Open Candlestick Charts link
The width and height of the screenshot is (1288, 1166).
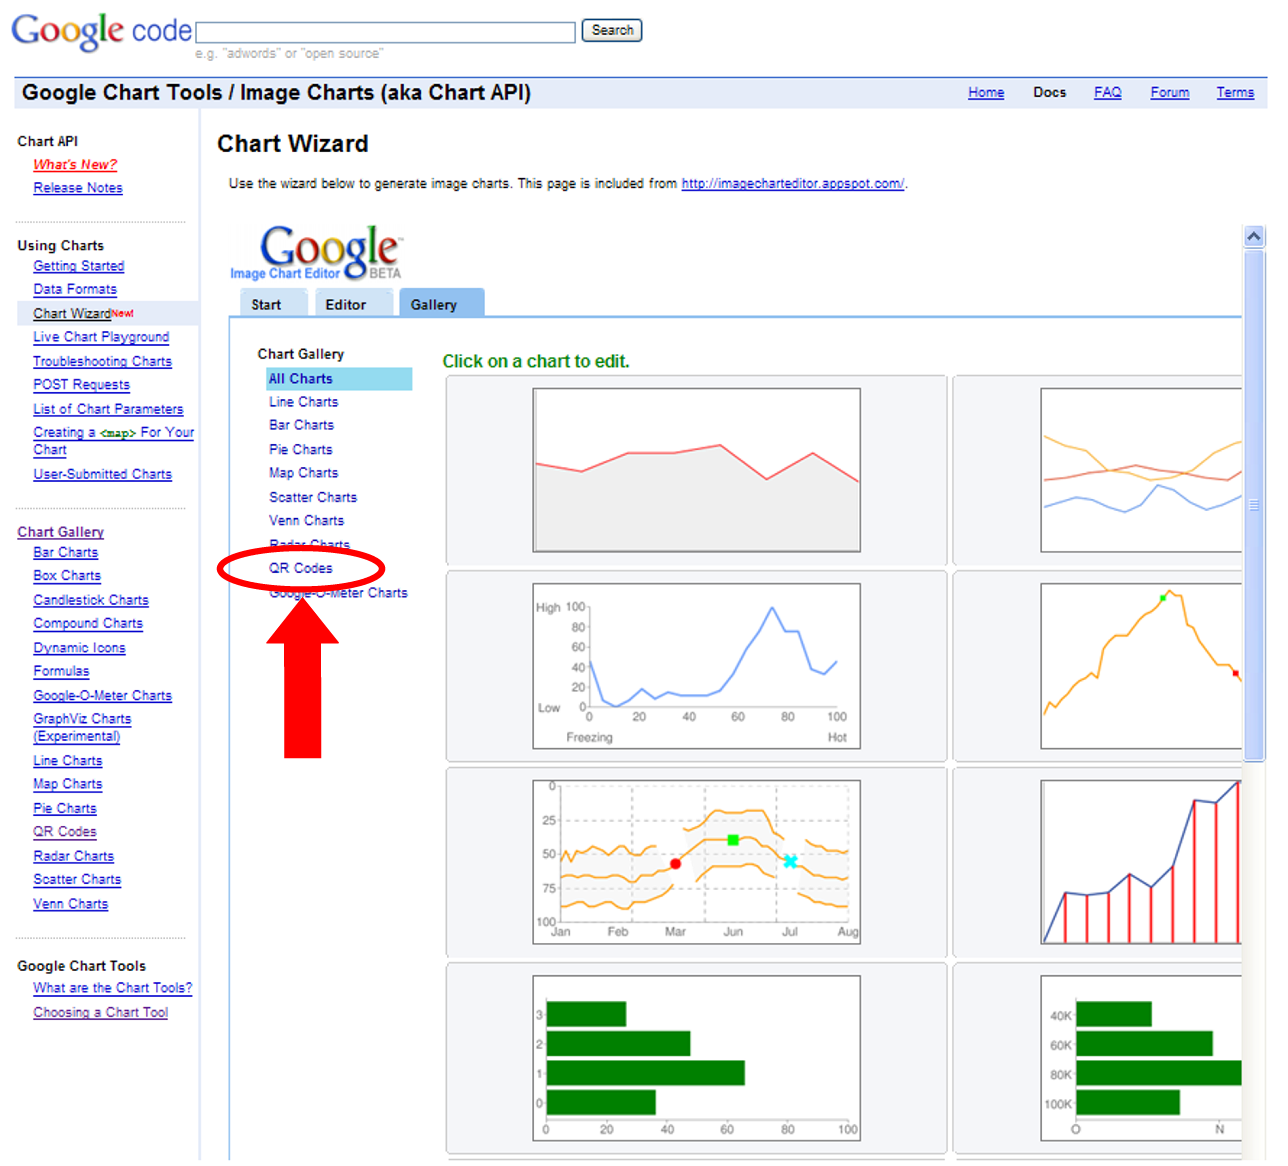click(91, 600)
